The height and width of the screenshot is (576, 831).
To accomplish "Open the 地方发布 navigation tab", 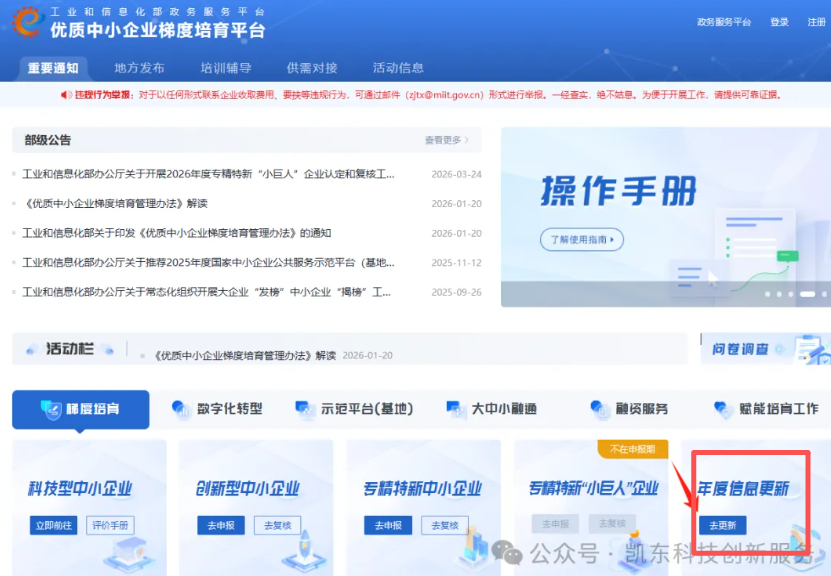I will [x=139, y=68].
